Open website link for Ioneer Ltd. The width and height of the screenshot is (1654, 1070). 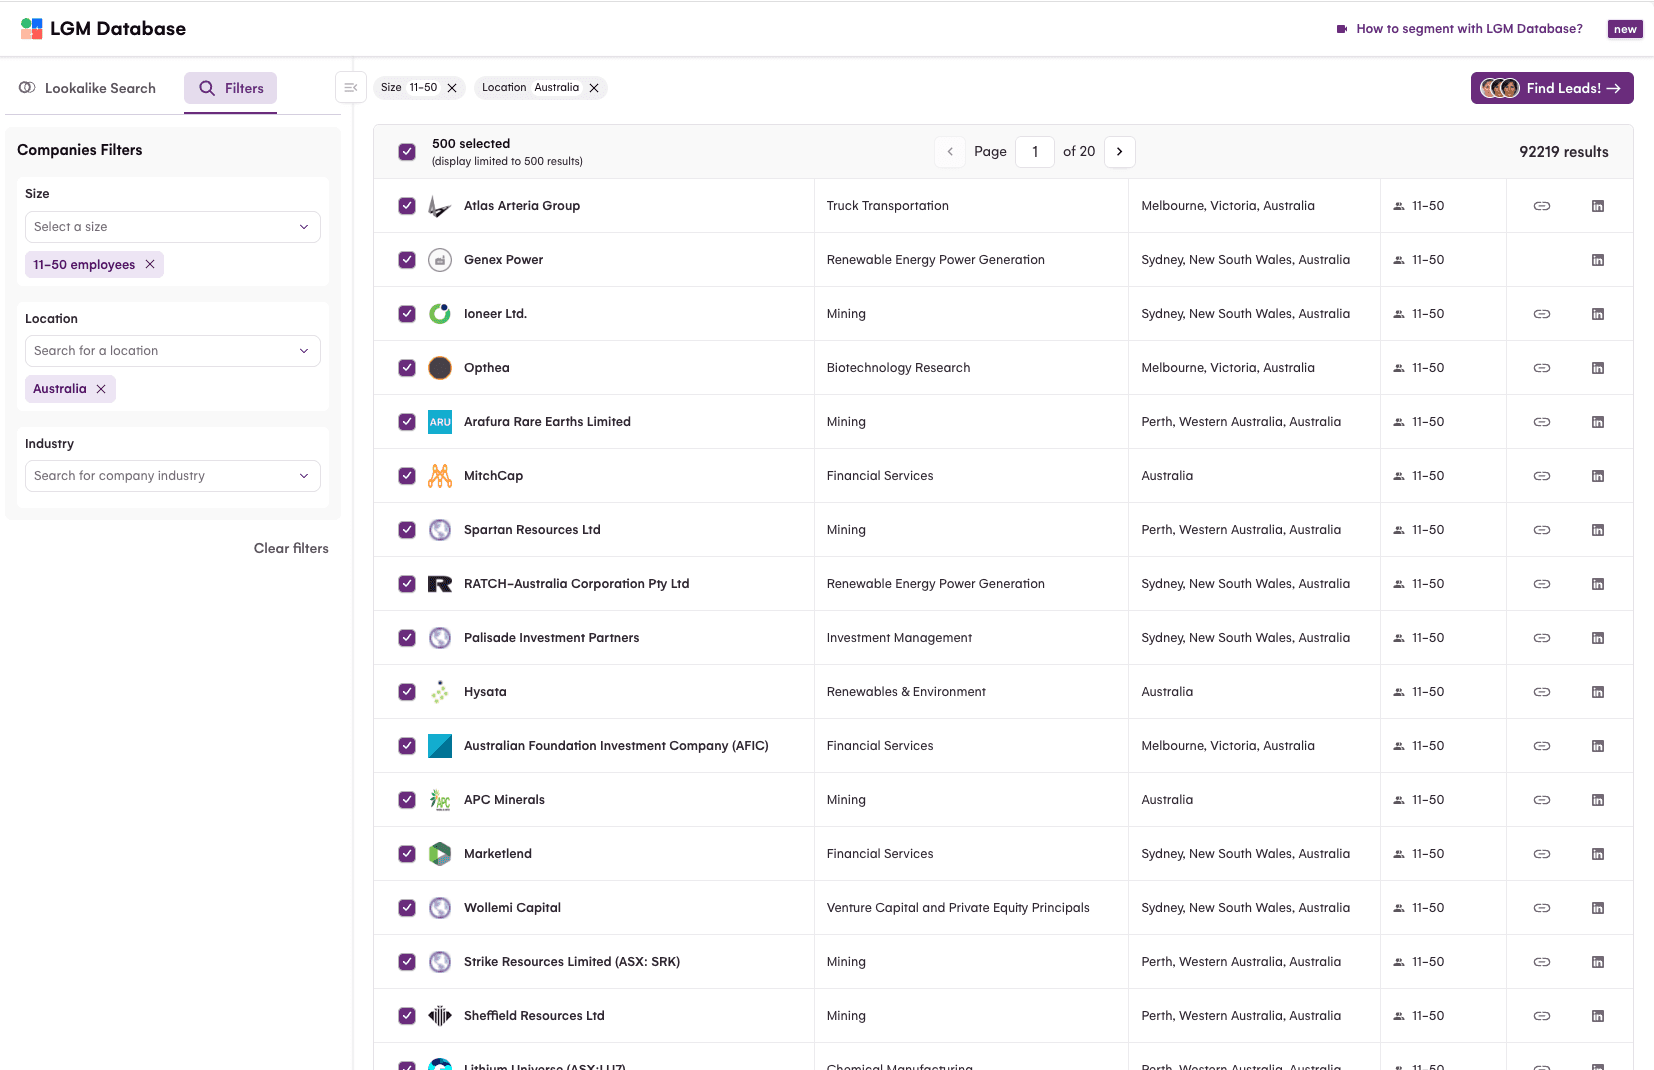tap(1541, 313)
